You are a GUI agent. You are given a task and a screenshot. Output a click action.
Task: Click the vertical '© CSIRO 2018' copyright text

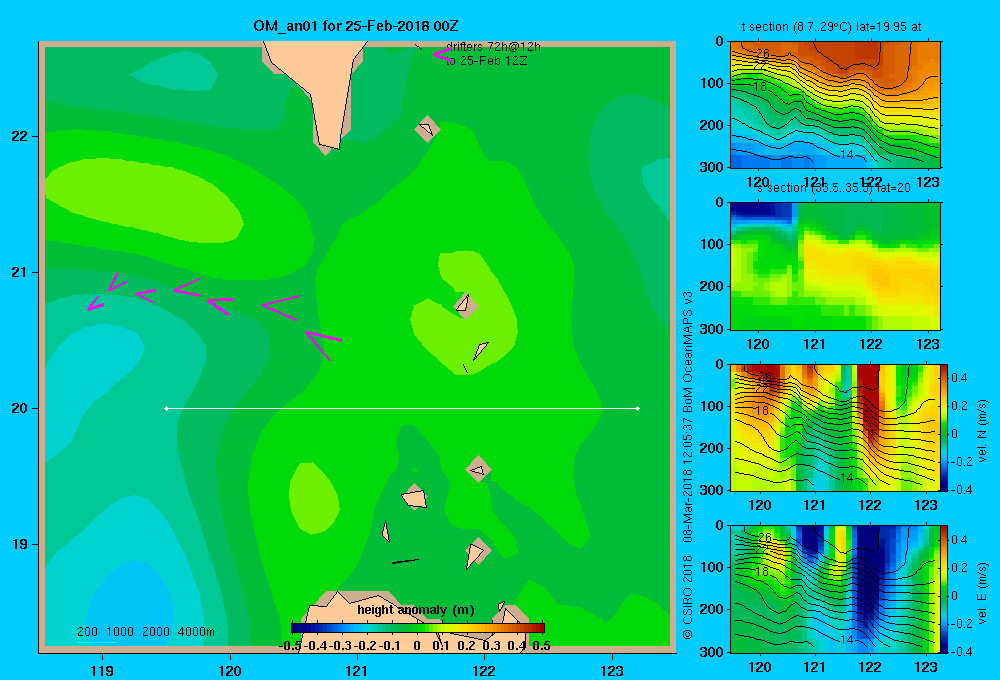click(688, 596)
